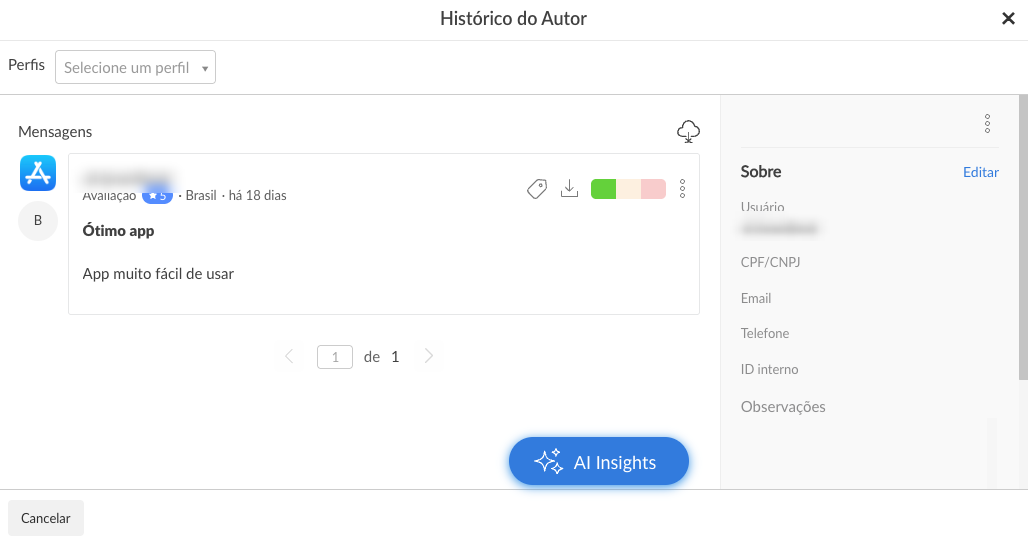This screenshot has width=1028, height=543.
Task: Click the Telefone field label
Action: point(765,333)
